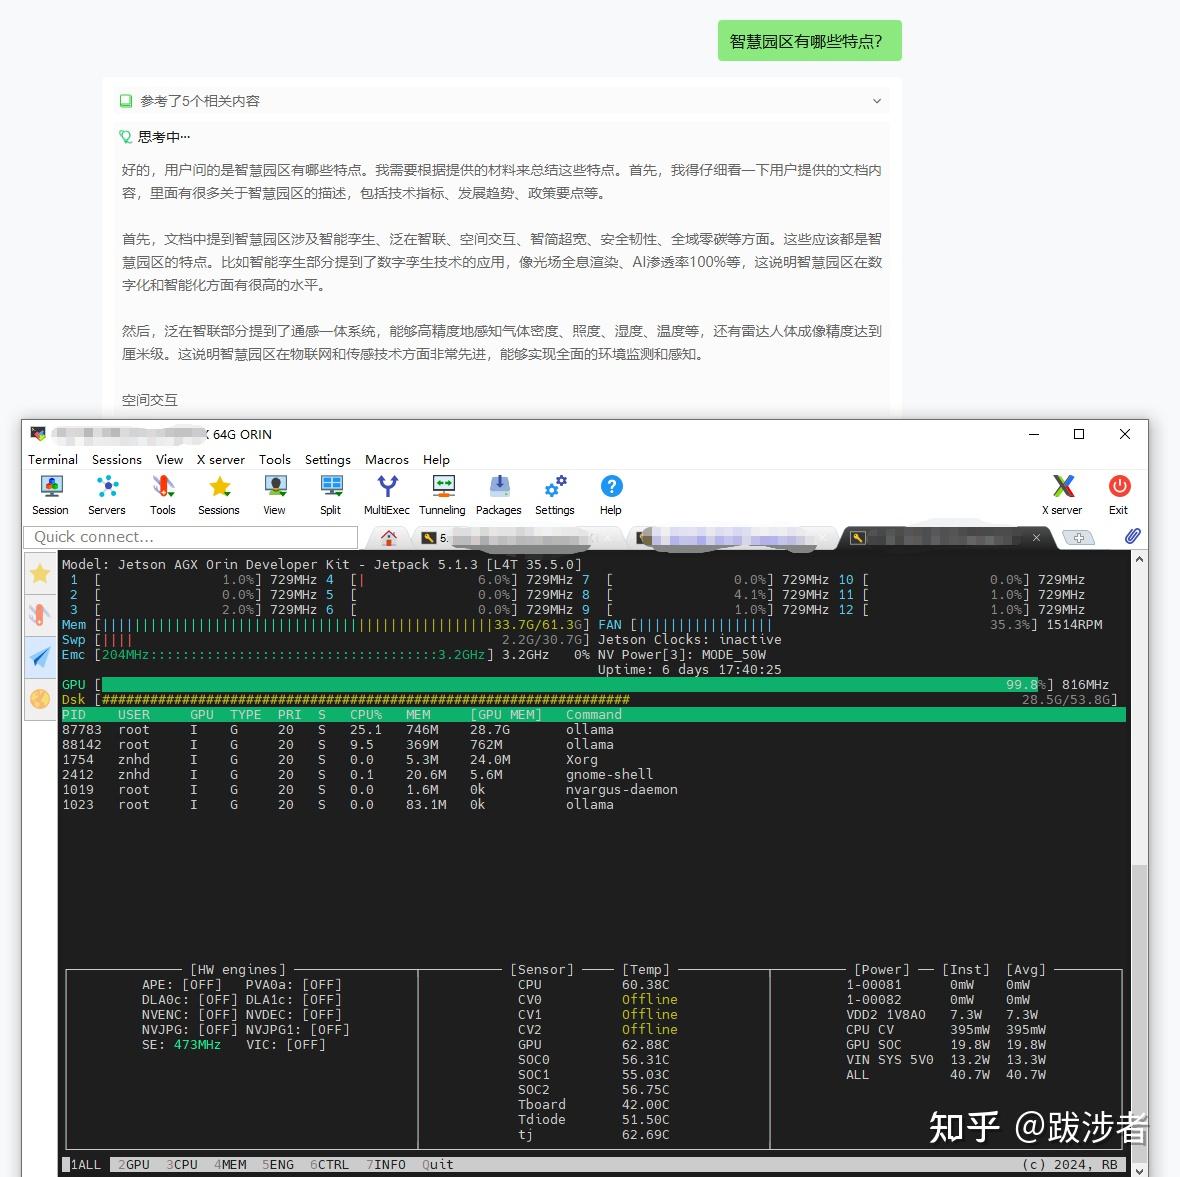
Task: Open the Home tab with house icon
Action: (x=389, y=537)
